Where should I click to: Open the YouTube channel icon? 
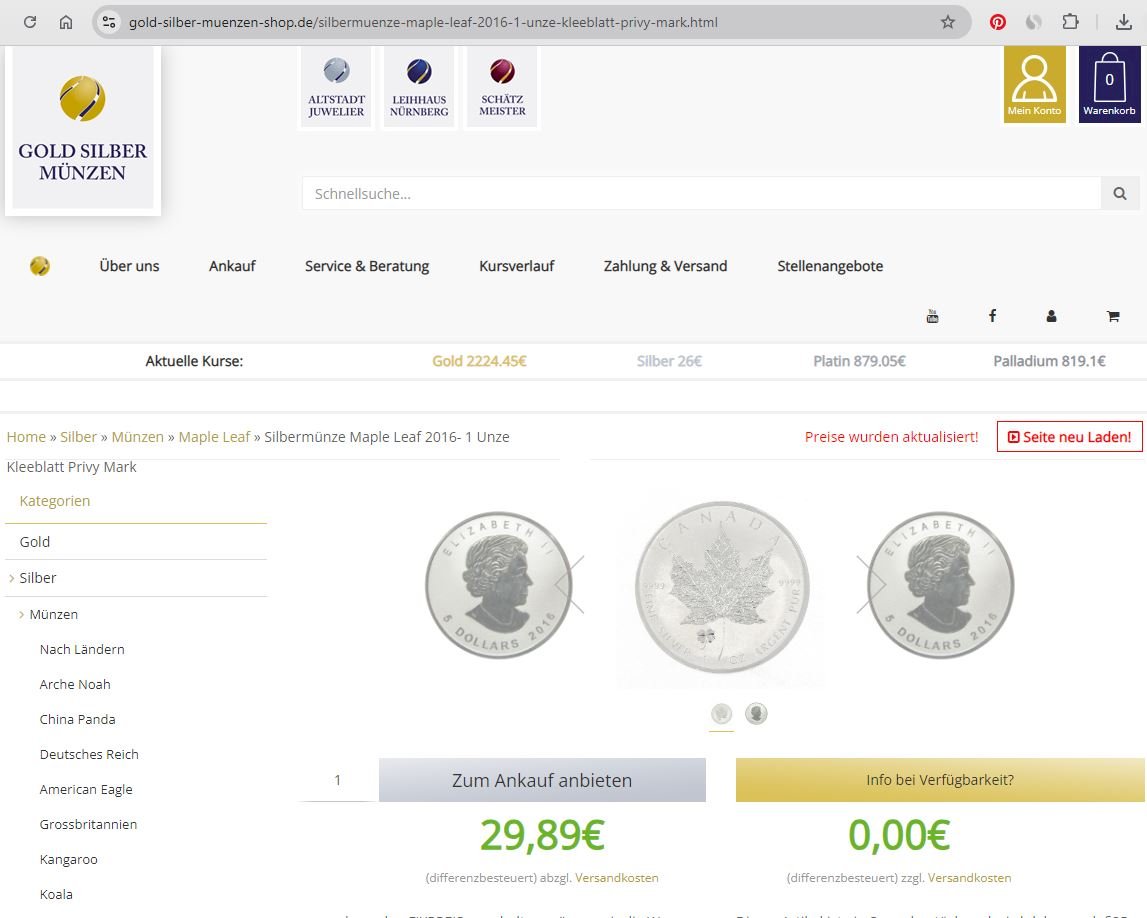click(932, 316)
